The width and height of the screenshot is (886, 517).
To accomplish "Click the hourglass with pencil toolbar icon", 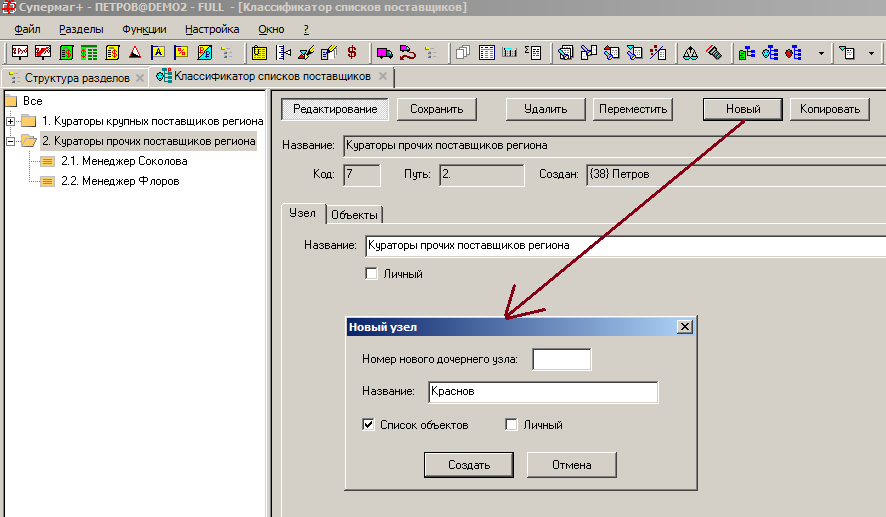I will (306, 53).
